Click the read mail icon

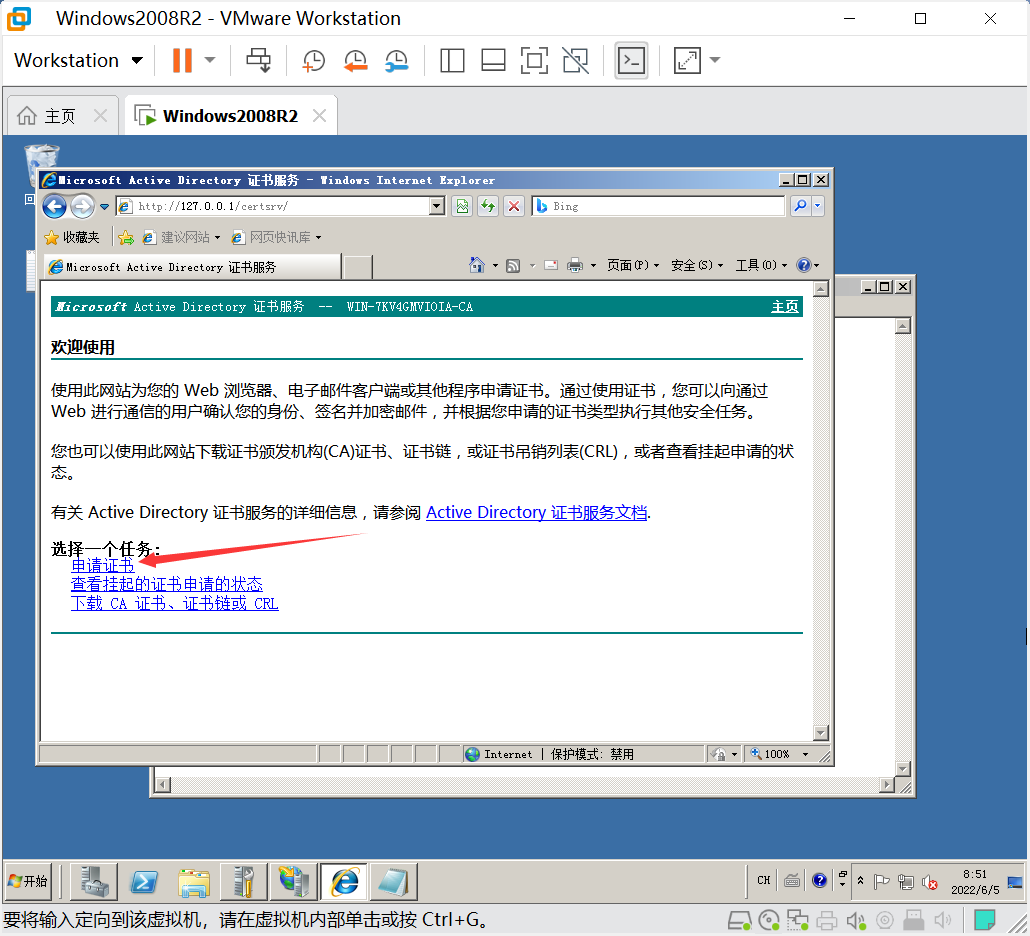(x=551, y=265)
